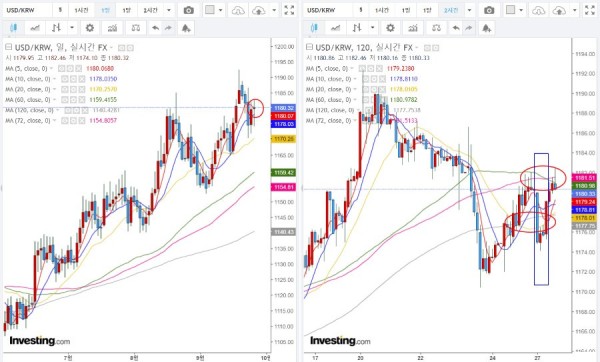Open bar style dropdown arrow, right chart
600x362 pixels.
point(373,28)
